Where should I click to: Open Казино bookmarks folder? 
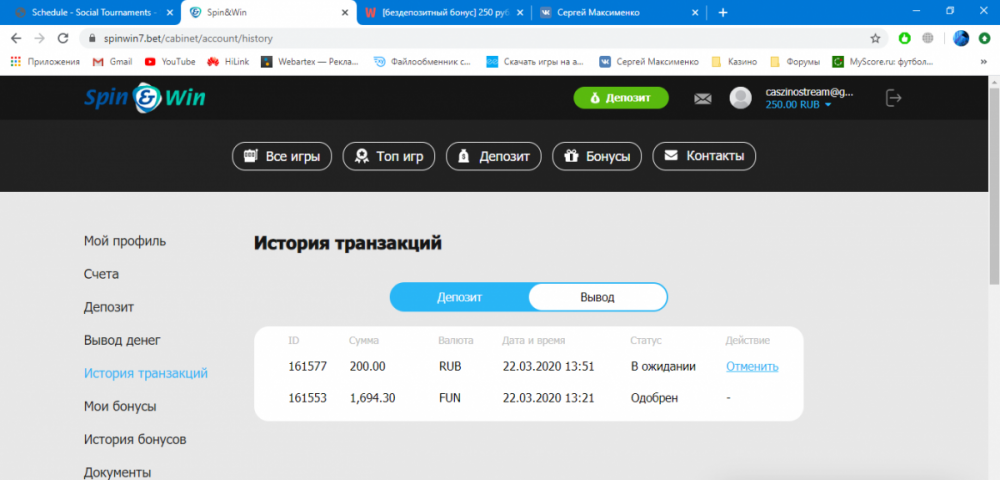pyautogui.click(x=736, y=61)
